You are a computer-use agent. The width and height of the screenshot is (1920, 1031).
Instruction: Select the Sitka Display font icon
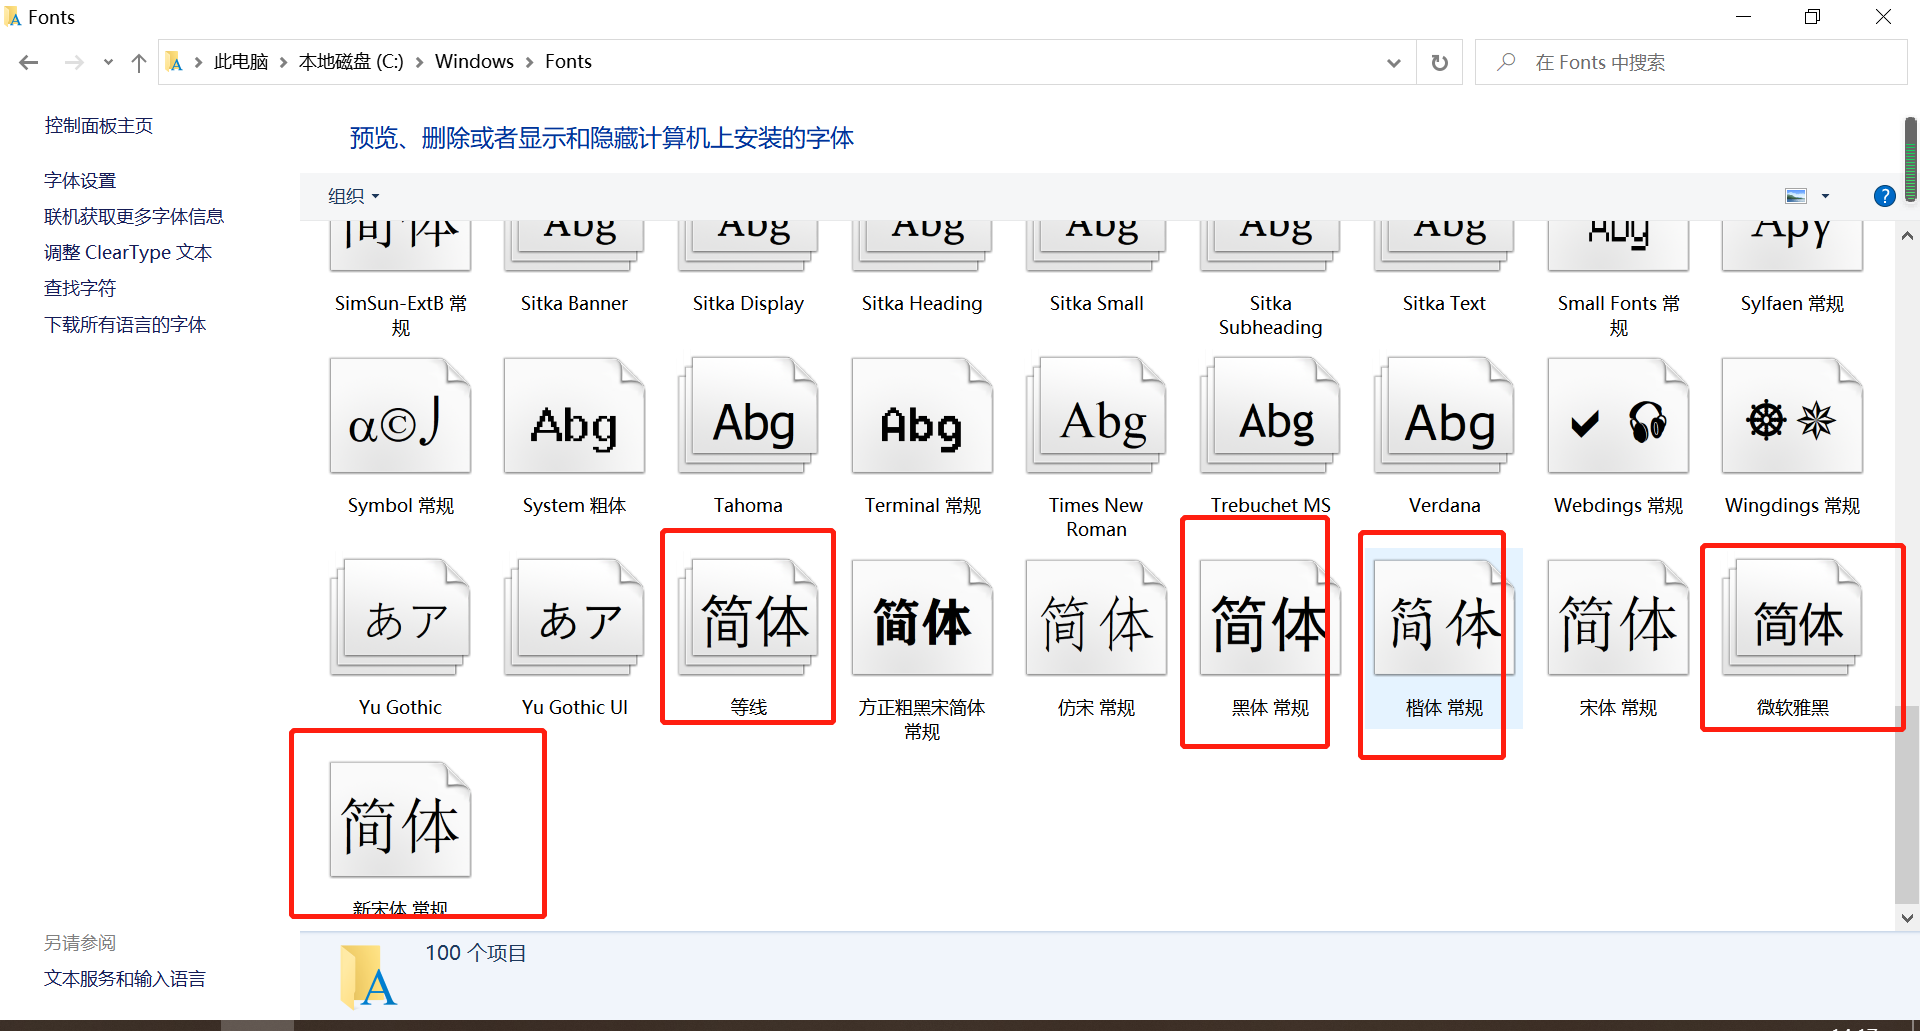pyautogui.click(x=748, y=246)
